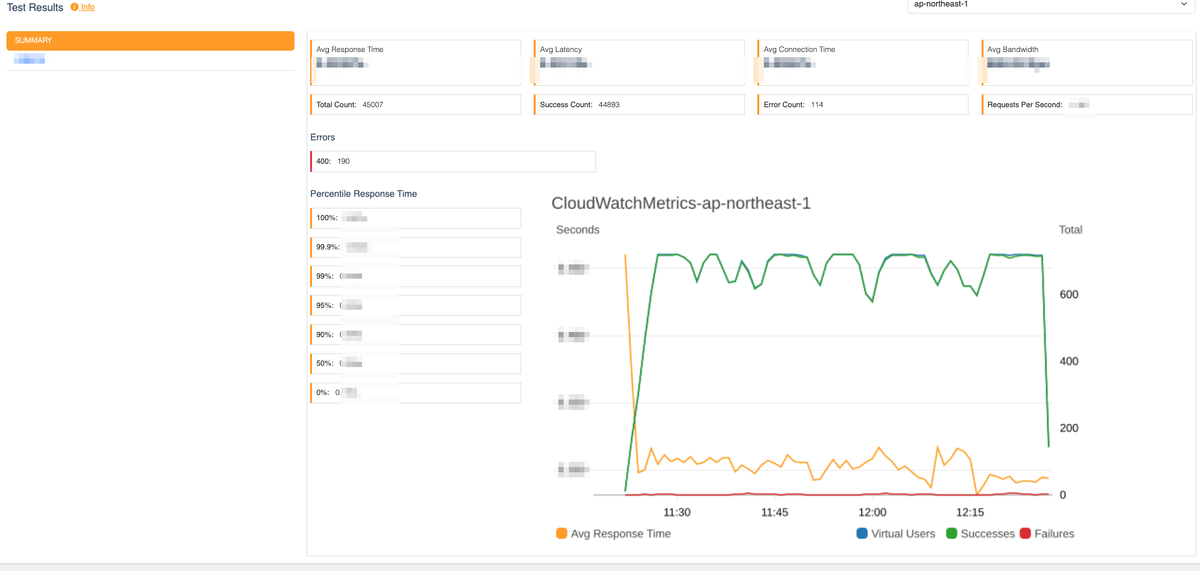
Task: Select the SUMMARY tab in the sidebar
Action: tap(150, 41)
